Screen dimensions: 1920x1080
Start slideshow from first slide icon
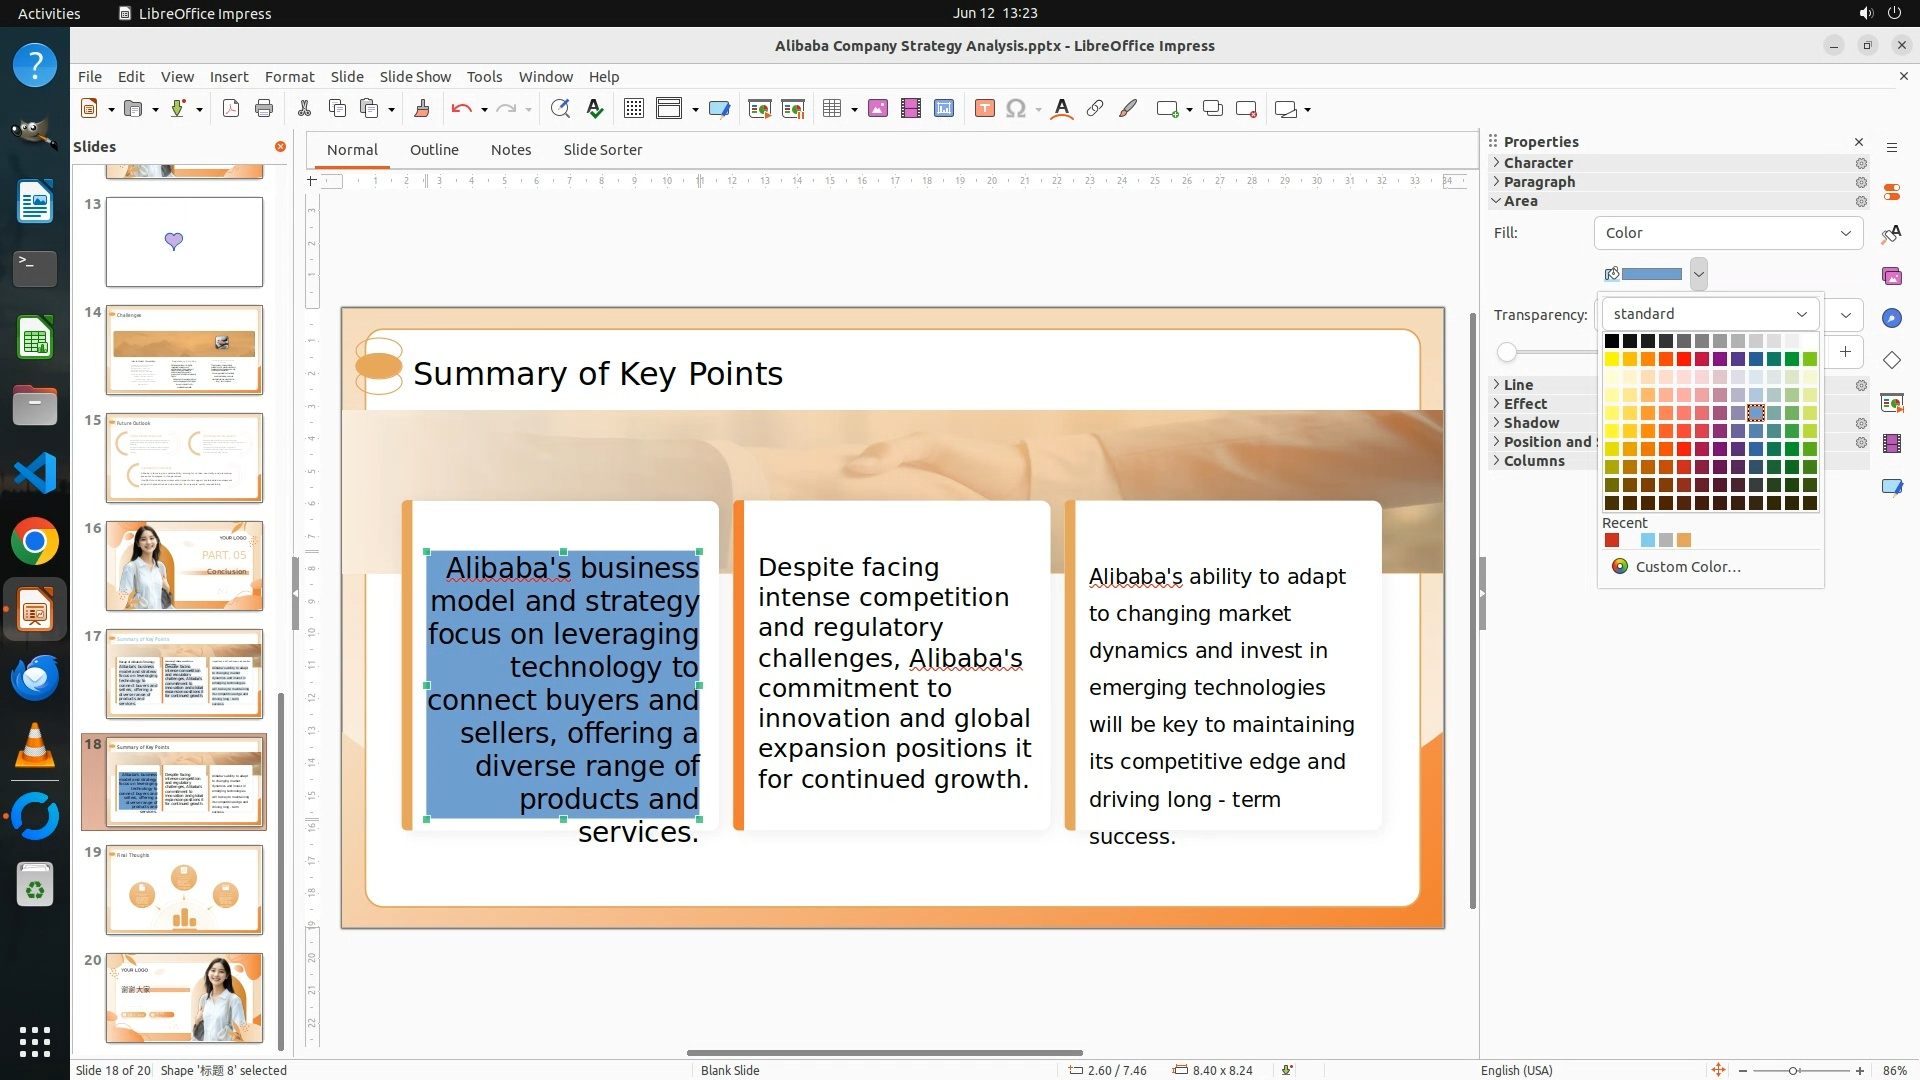click(759, 109)
